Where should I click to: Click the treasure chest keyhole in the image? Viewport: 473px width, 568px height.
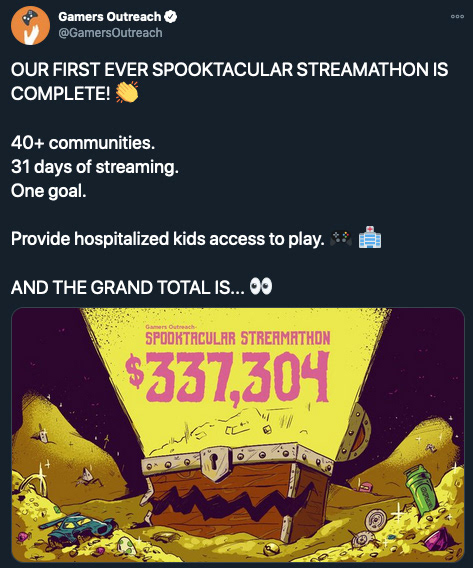point(214,461)
